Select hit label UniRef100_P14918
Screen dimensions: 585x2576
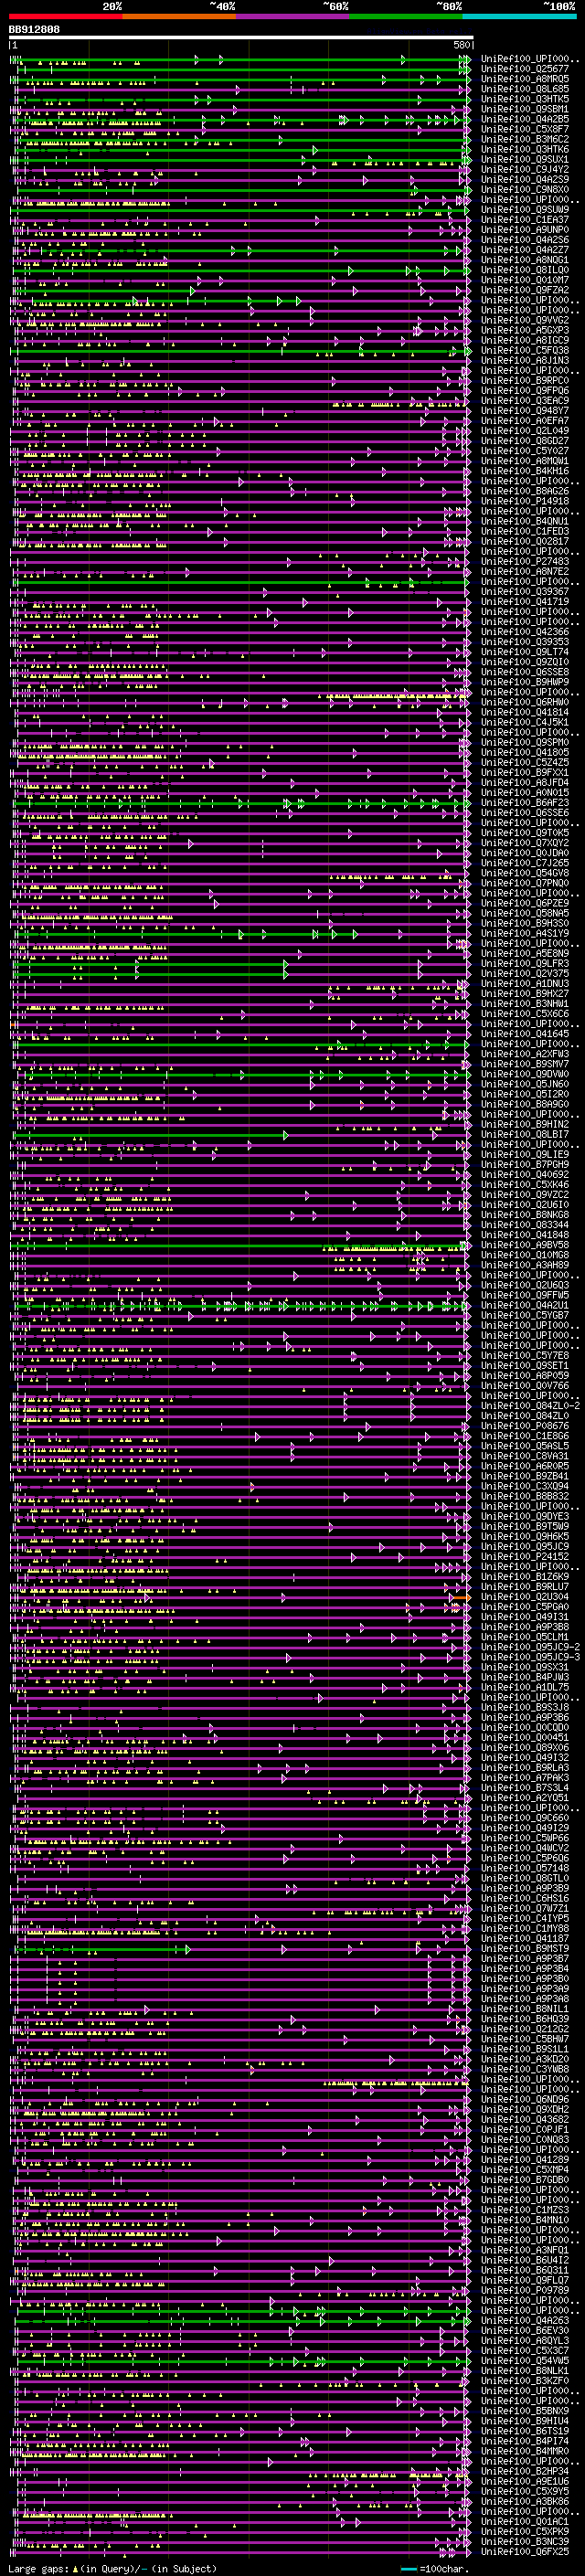[x=525, y=501]
